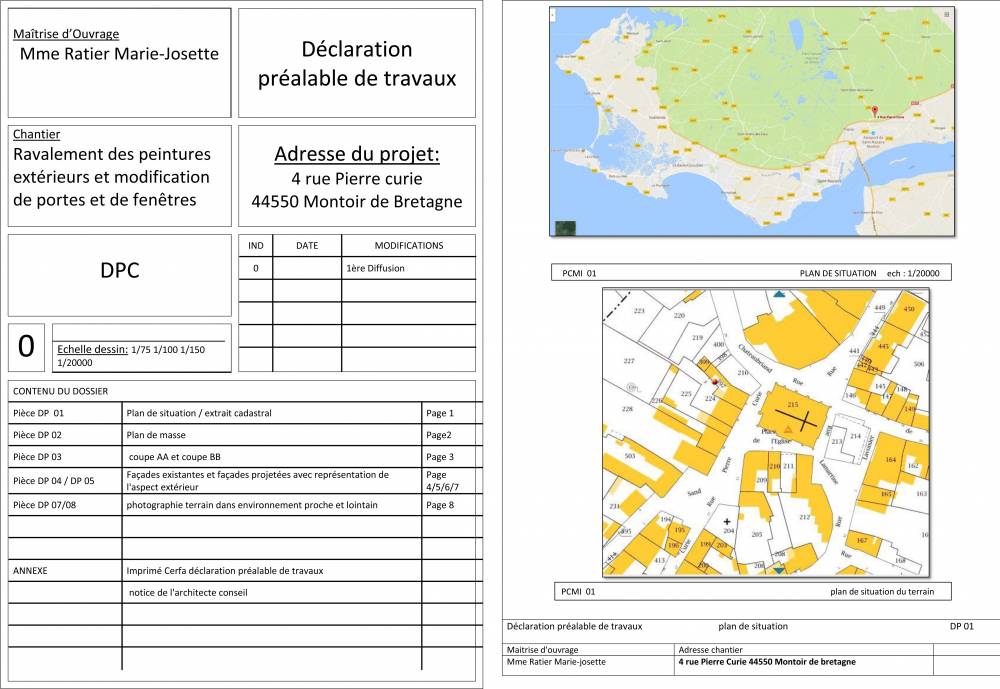Click the "4 rue Pierre curie" line under Adresse du projet
Screen dimensions: 1000x689
point(357,179)
